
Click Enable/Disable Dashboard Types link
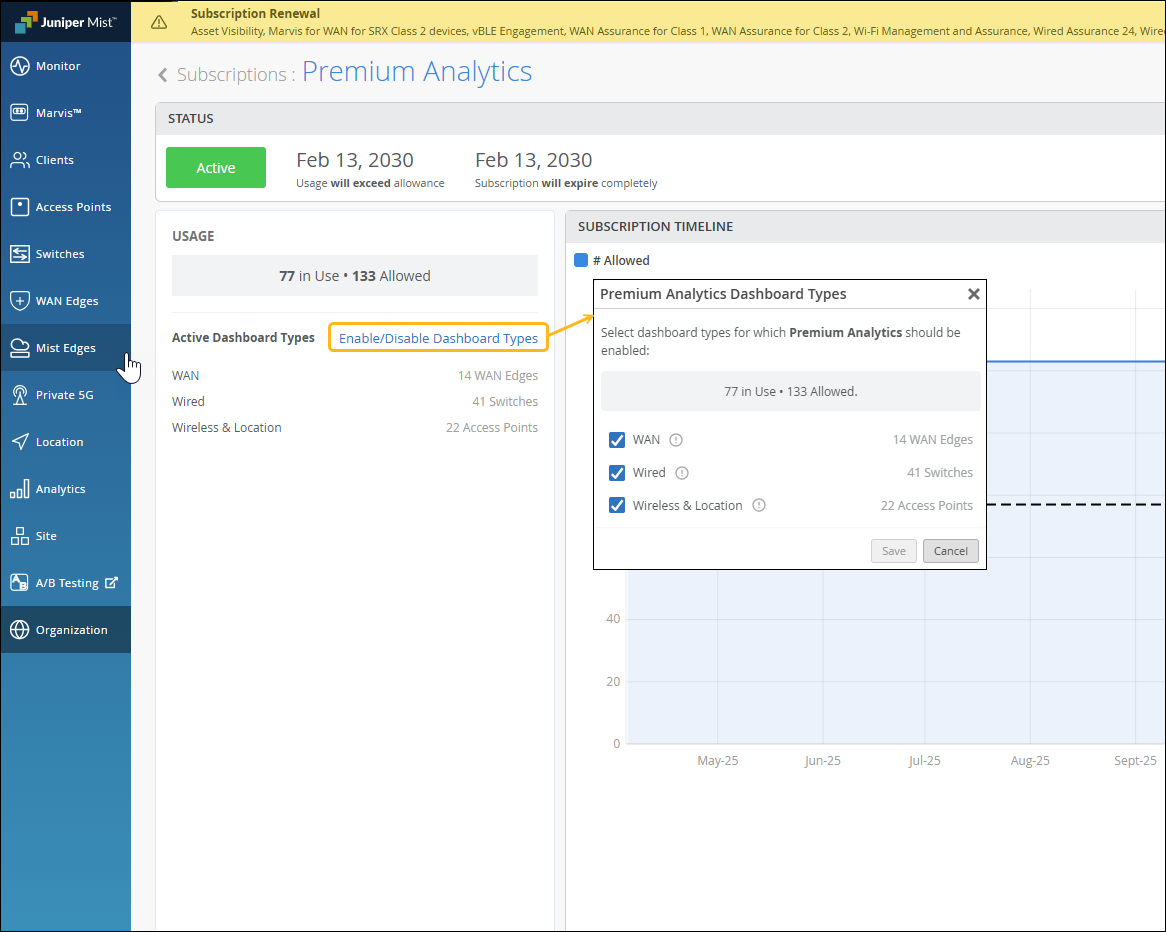(x=438, y=338)
